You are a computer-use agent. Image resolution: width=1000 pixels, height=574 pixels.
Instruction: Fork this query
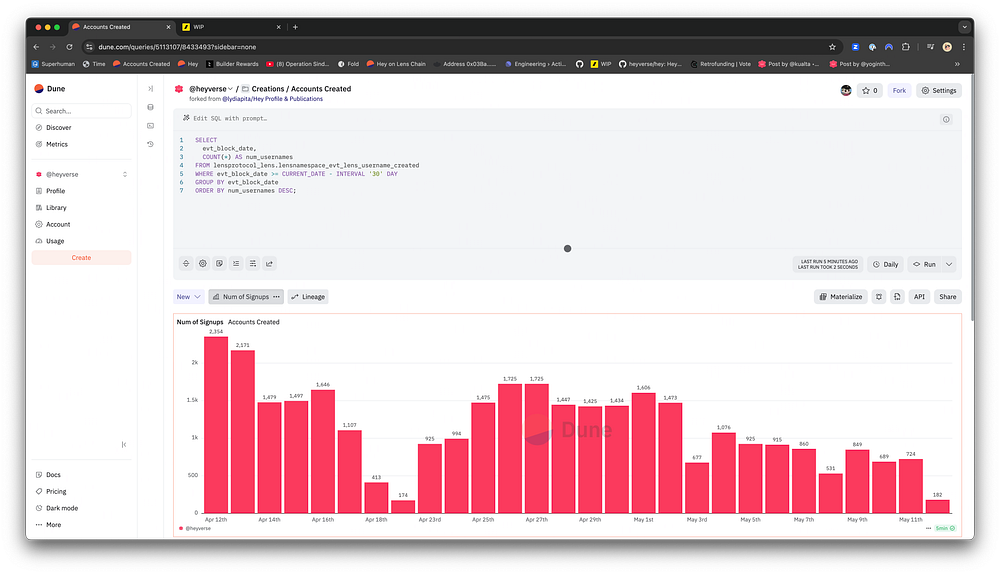pos(899,91)
